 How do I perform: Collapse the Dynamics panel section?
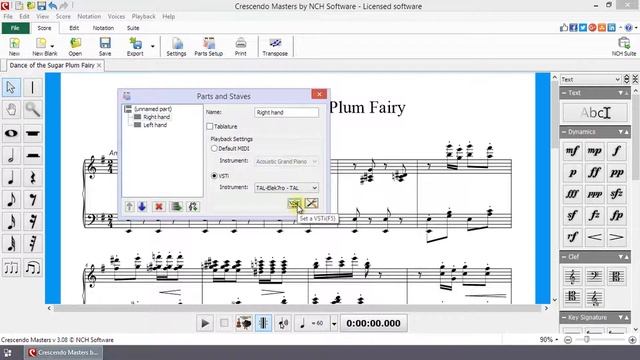point(564,132)
